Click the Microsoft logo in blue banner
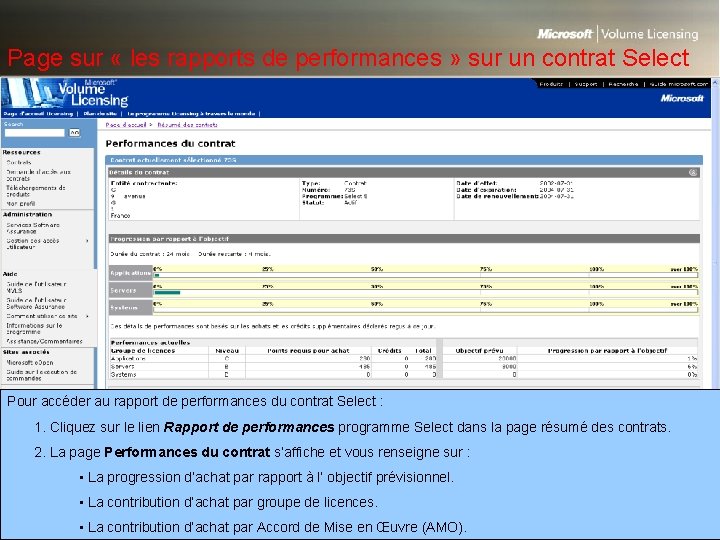 (x=682, y=98)
